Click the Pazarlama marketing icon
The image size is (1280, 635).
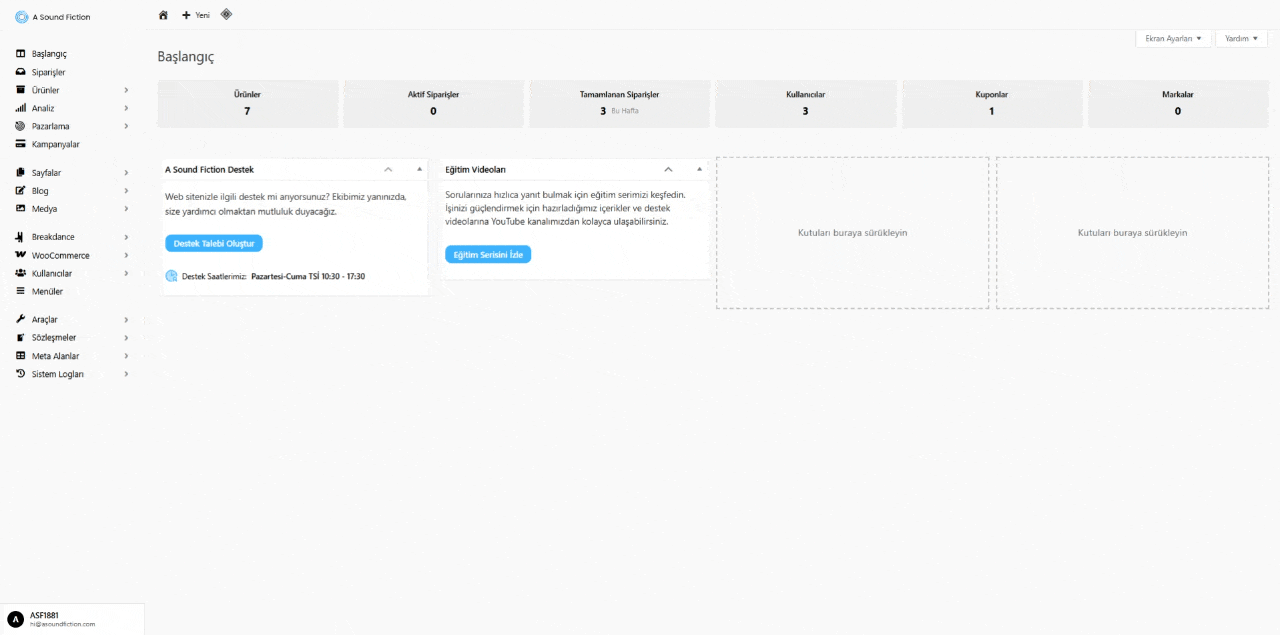(20, 126)
